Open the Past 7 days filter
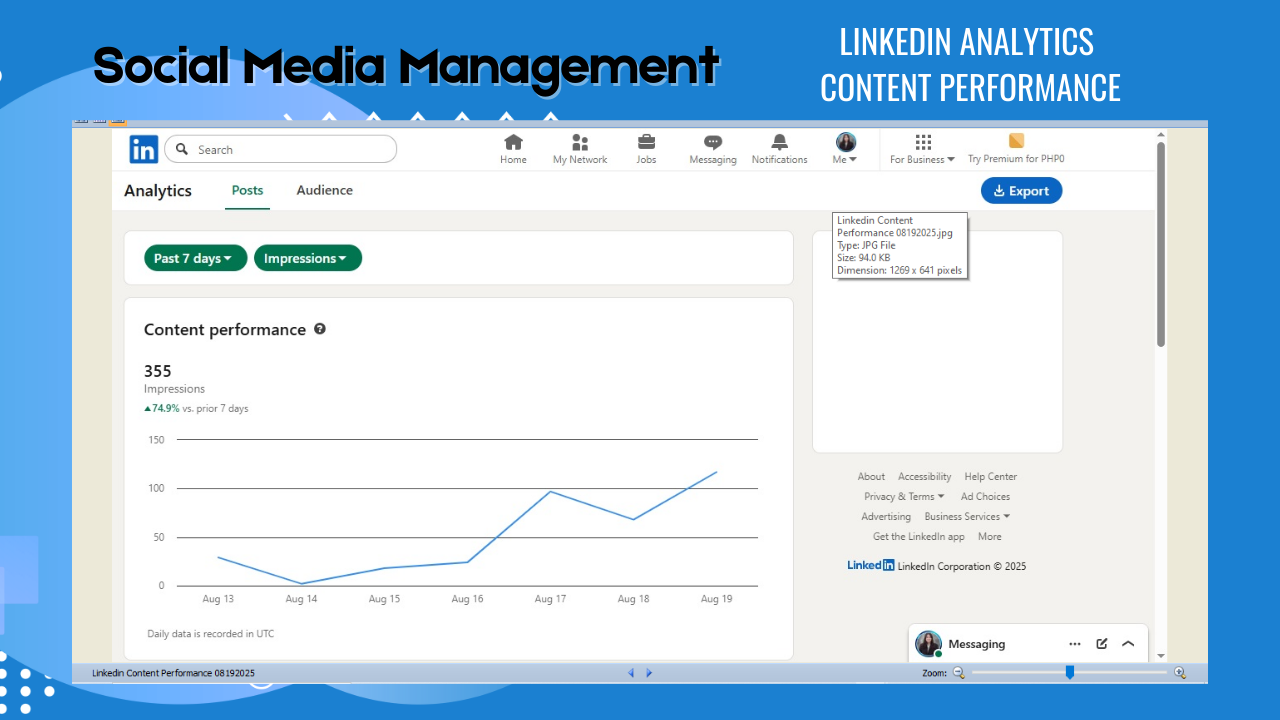 pyautogui.click(x=195, y=258)
